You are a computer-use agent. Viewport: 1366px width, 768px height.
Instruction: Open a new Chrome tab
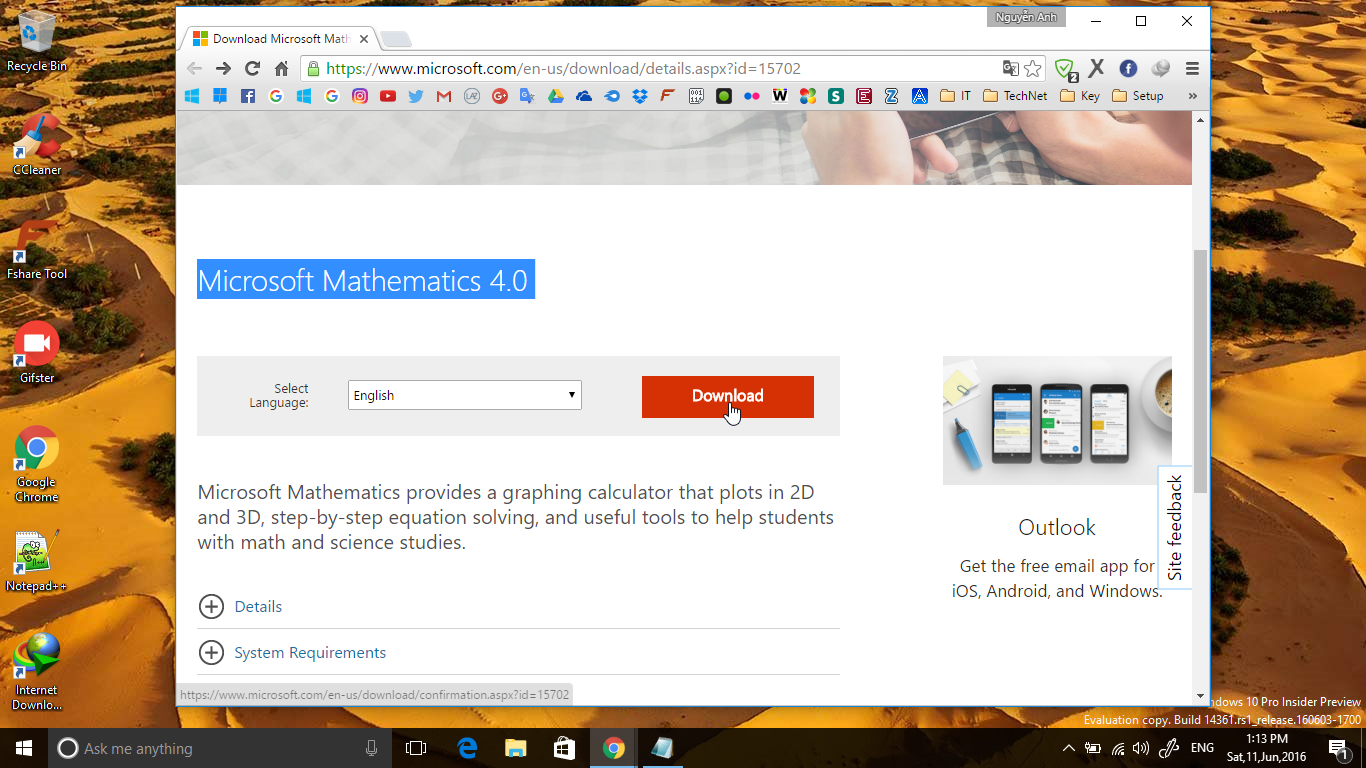tap(396, 39)
